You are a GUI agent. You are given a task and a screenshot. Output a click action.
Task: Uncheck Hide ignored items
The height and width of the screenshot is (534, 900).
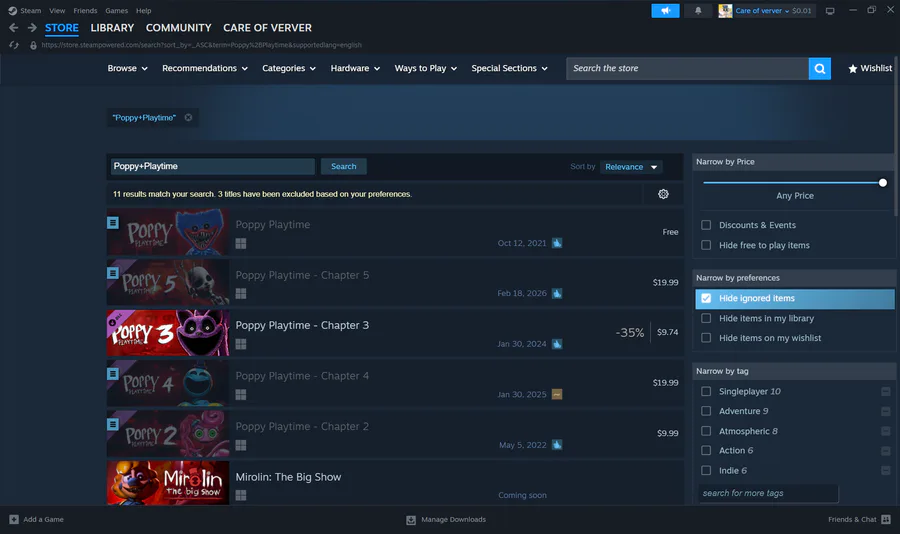pyautogui.click(x=706, y=299)
